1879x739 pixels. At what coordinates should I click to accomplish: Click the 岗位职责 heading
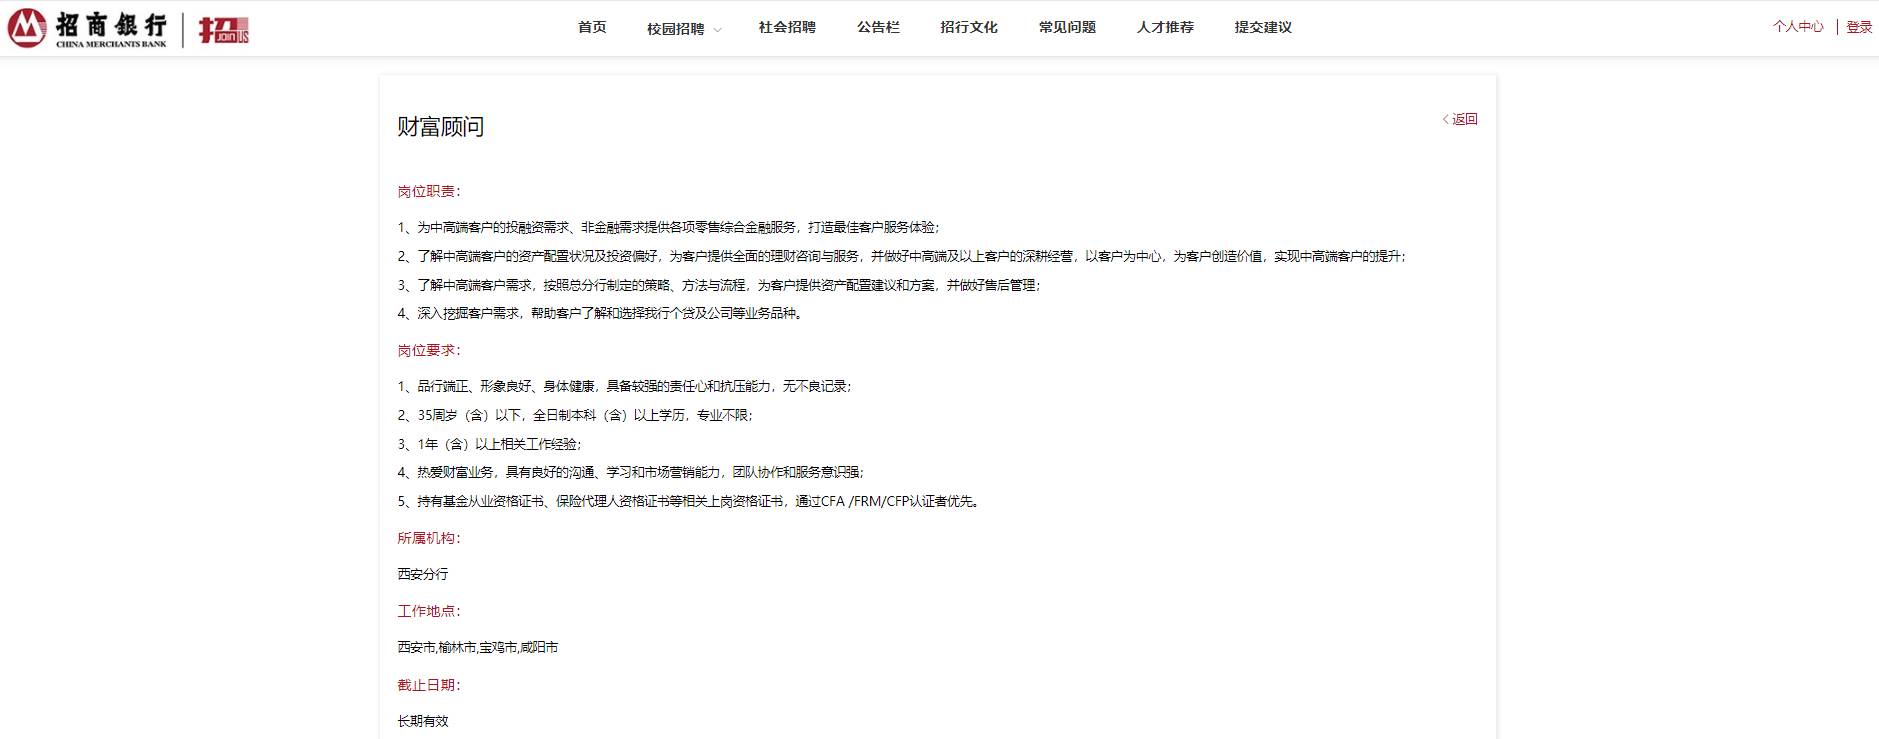click(429, 191)
